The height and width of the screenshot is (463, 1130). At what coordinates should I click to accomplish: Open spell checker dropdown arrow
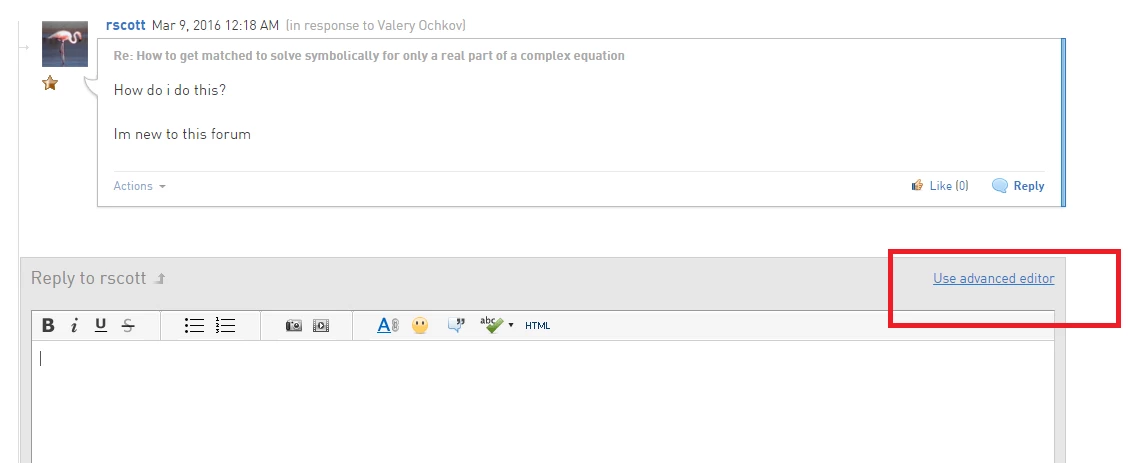pyautogui.click(x=511, y=325)
